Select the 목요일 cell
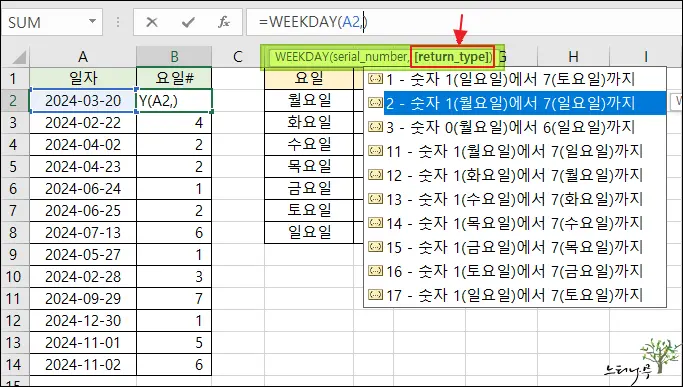This screenshot has width=683, height=387. tap(309, 166)
